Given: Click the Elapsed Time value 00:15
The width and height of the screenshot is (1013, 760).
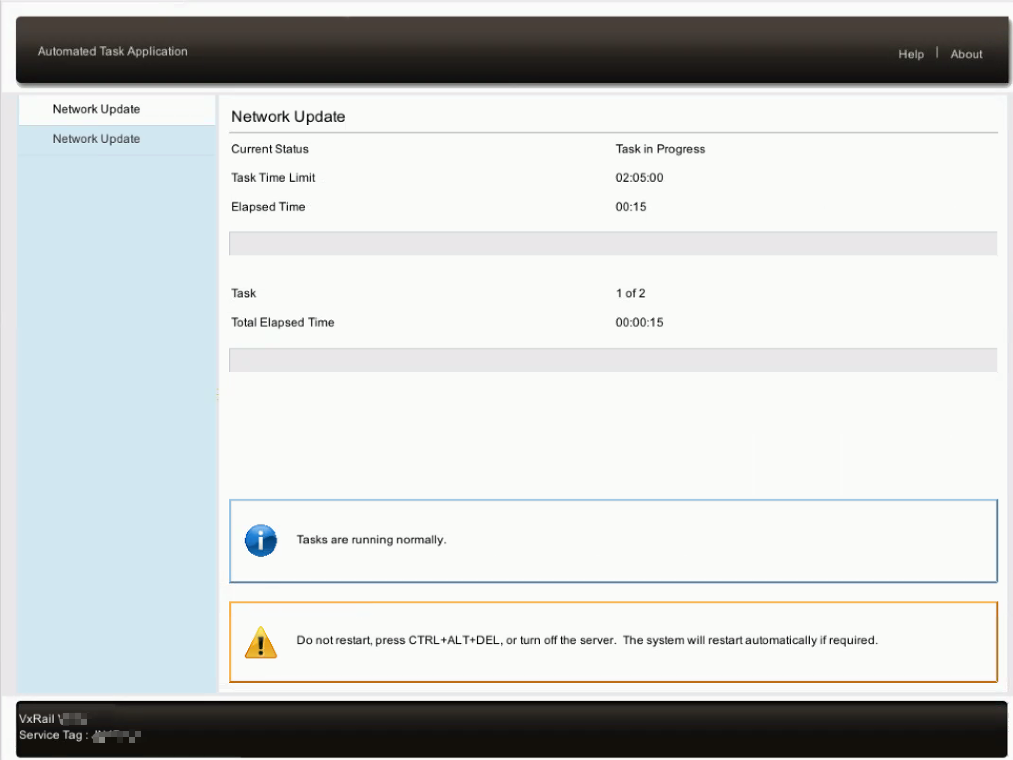Looking at the screenshot, I should [x=630, y=207].
